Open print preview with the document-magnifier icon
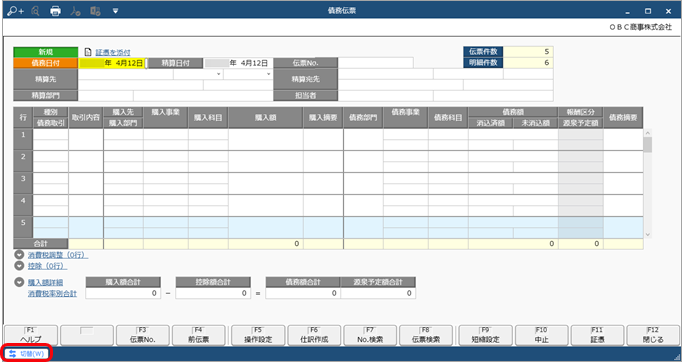Image resolution: width=682 pixels, height=362 pixels. point(36,11)
